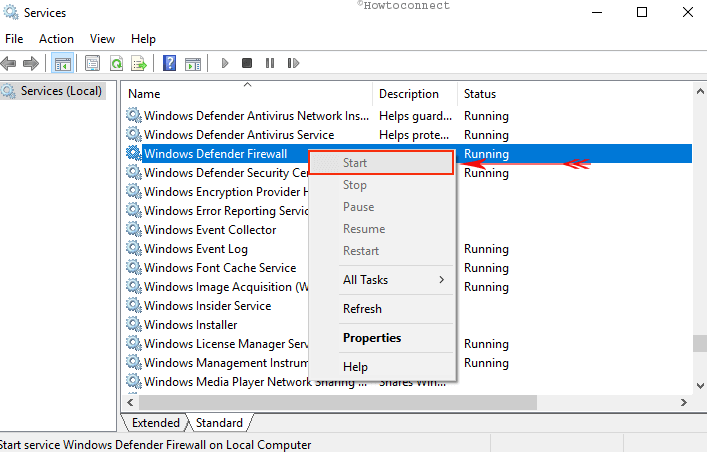Viewport: 707px width, 452px height.
Task: Click the horizontal scrollbar thumb
Action: 338,402
